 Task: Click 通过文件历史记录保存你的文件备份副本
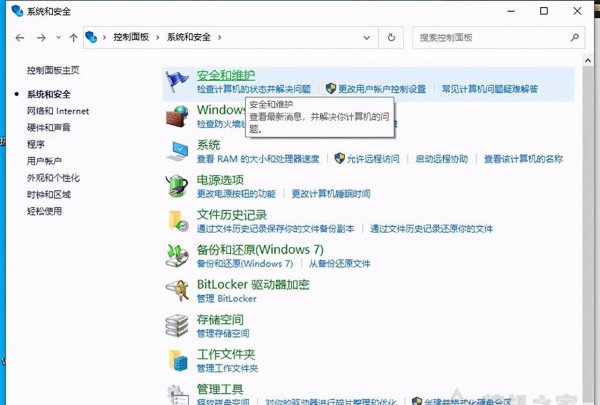[x=276, y=229]
